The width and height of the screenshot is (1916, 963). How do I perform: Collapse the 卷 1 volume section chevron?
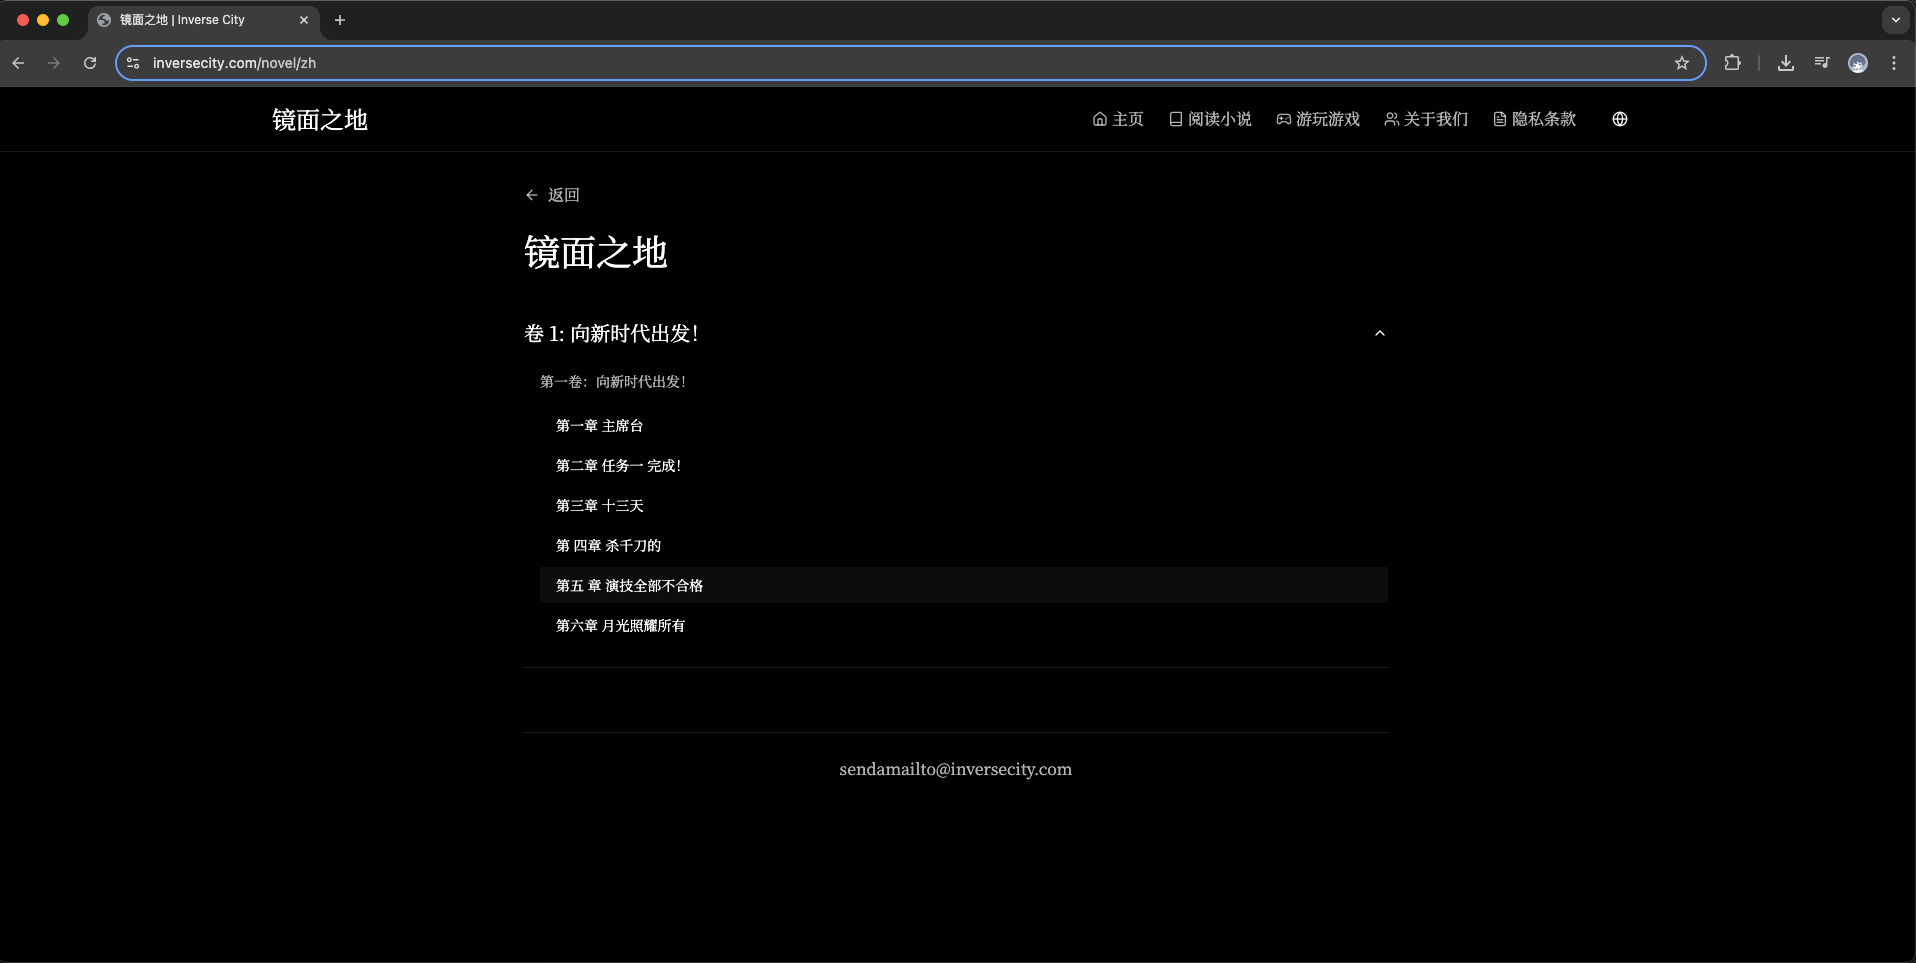[x=1379, y=334]
